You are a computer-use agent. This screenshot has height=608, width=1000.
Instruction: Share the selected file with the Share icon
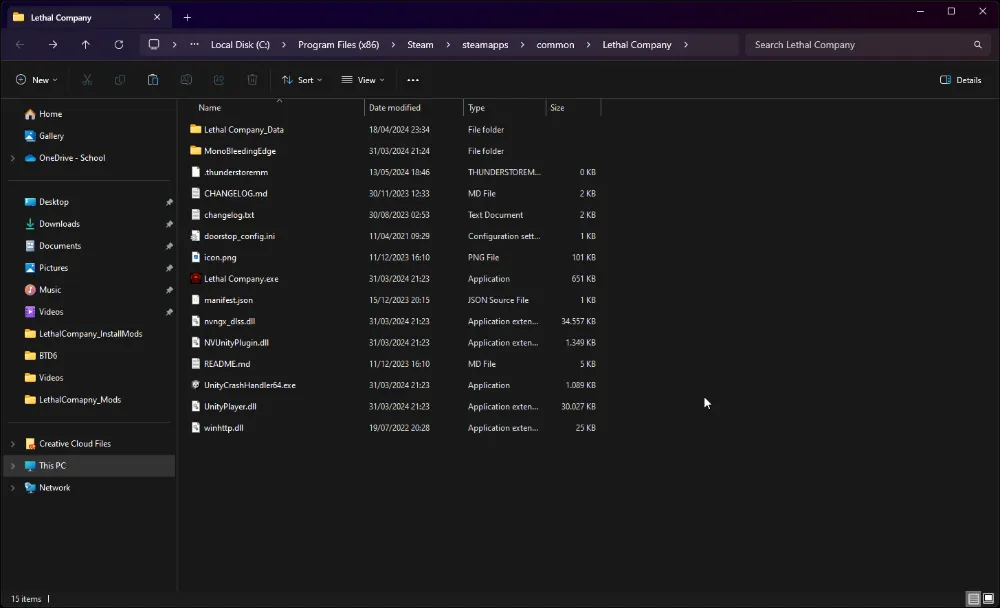[219, 80]
